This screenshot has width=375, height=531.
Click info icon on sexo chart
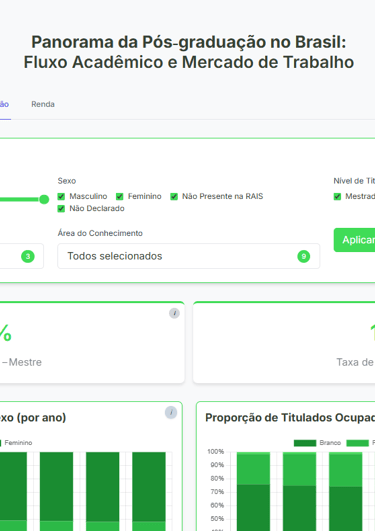coord(171,412)
